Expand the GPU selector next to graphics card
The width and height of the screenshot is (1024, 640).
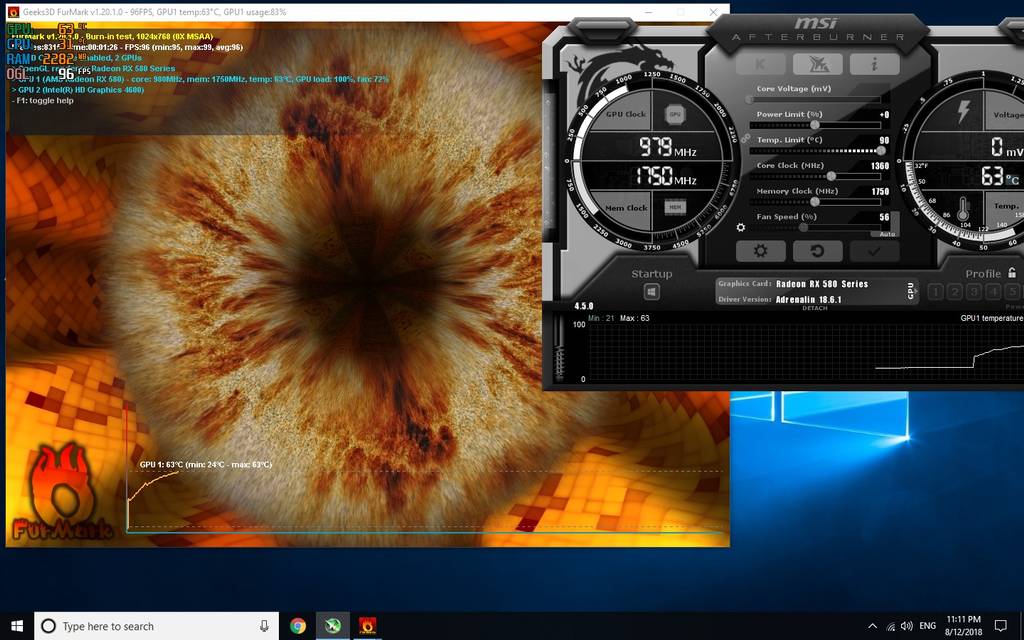click(x=910, y=290)
